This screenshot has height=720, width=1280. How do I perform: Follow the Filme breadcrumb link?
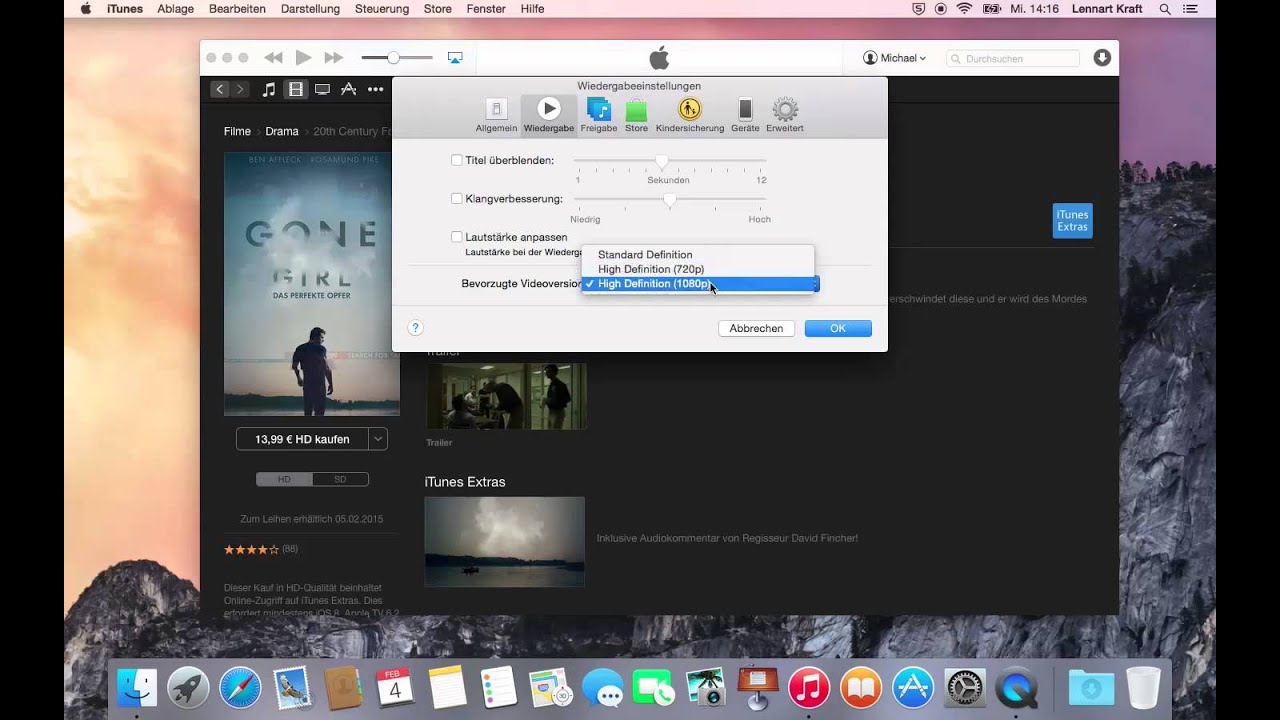pyautogui.click(x=237, y=131)
